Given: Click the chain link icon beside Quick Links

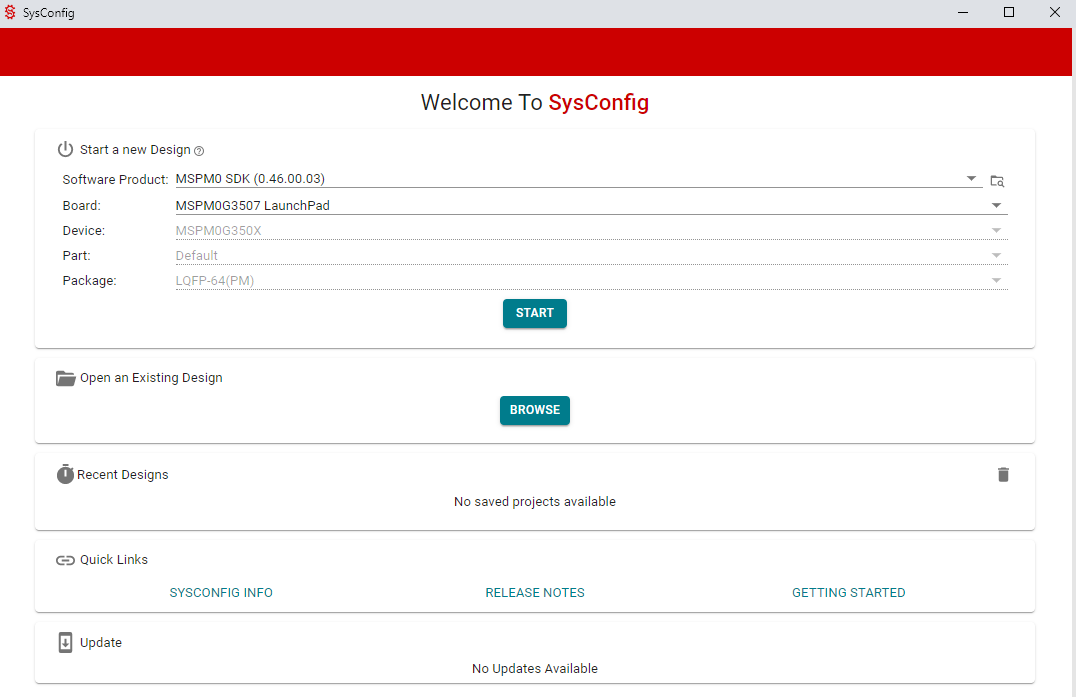Looking at the screenshot, I should tap(66, 560).
